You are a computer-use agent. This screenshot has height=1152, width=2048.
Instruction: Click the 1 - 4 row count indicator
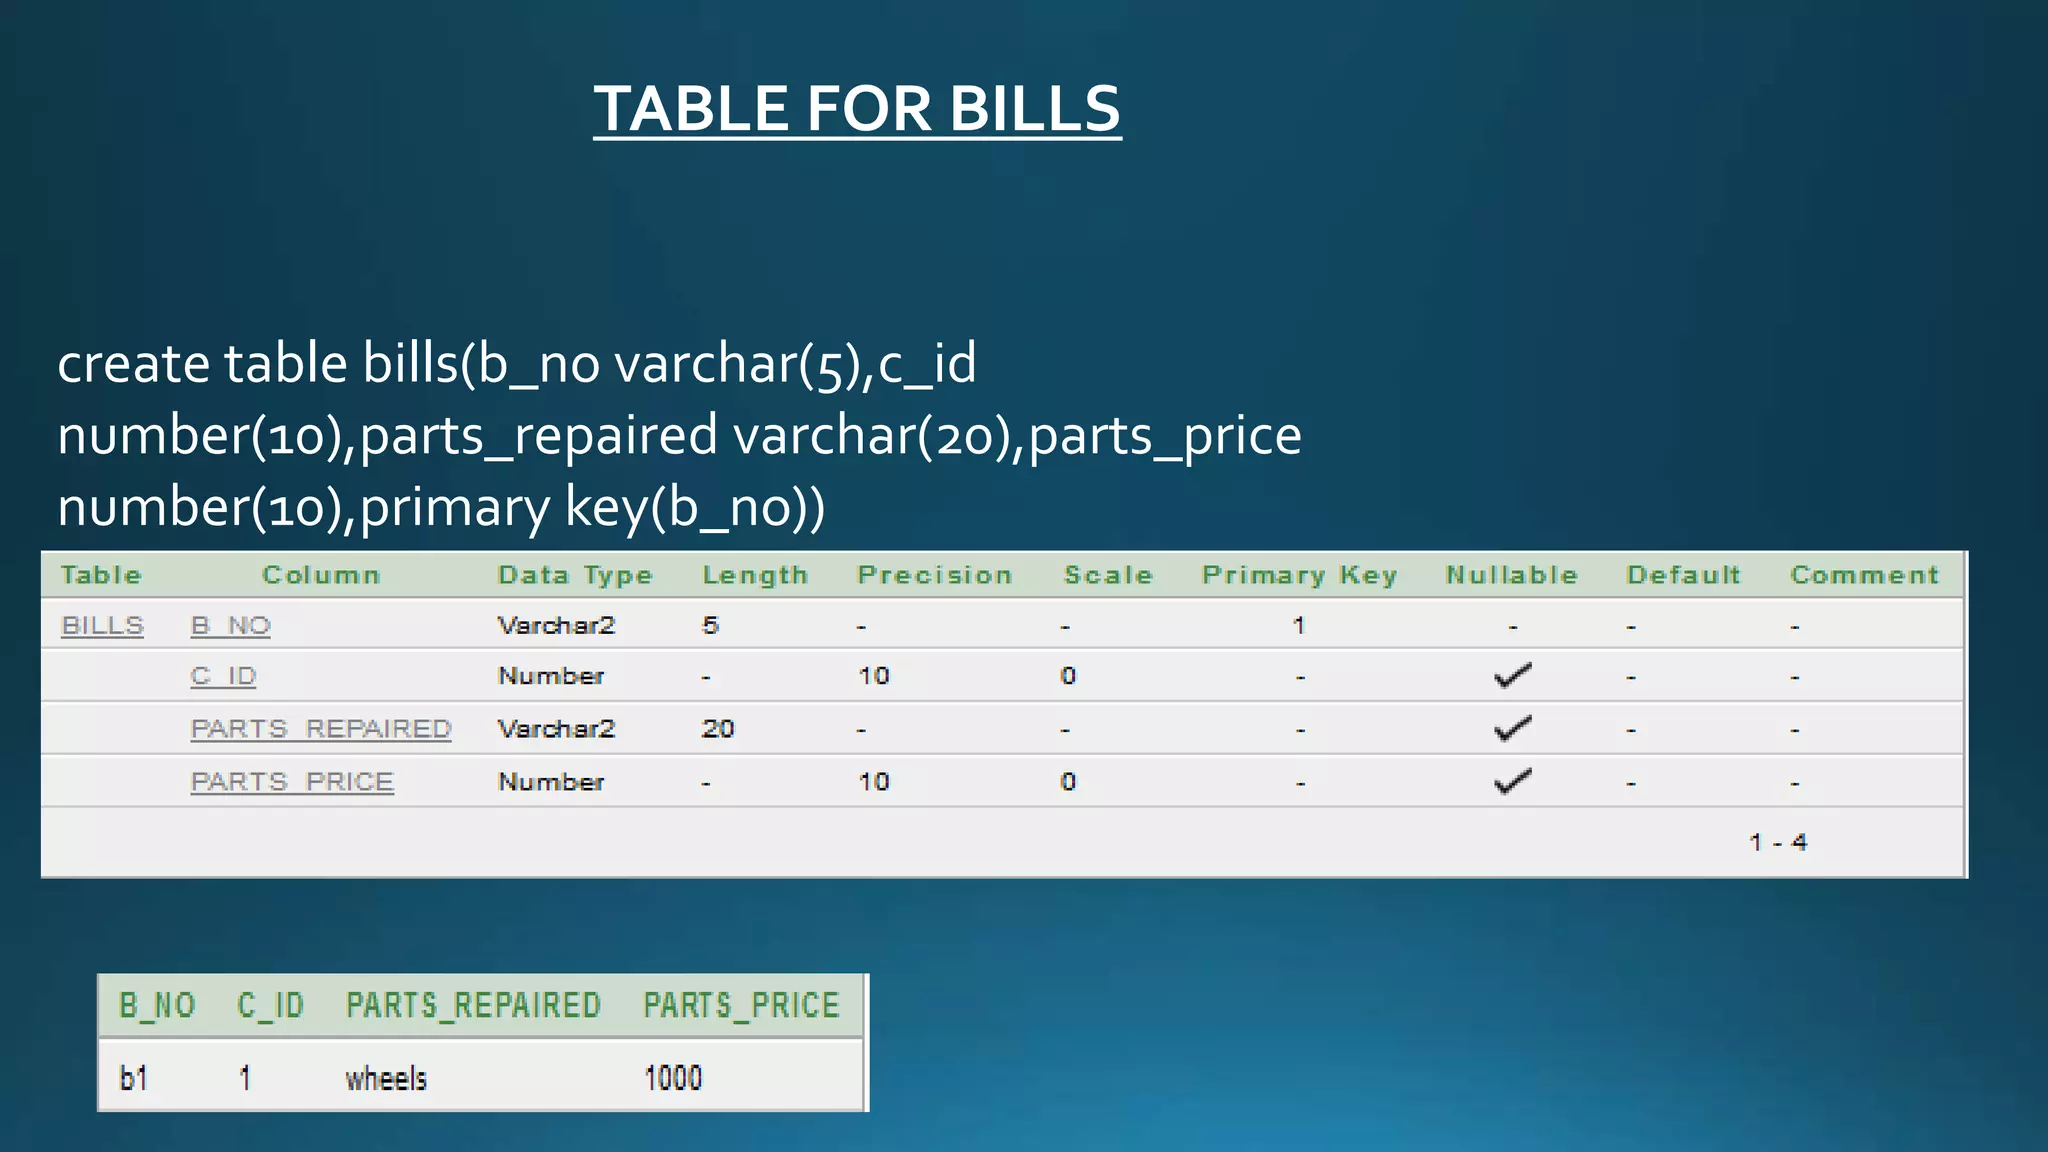point(1778,842)
